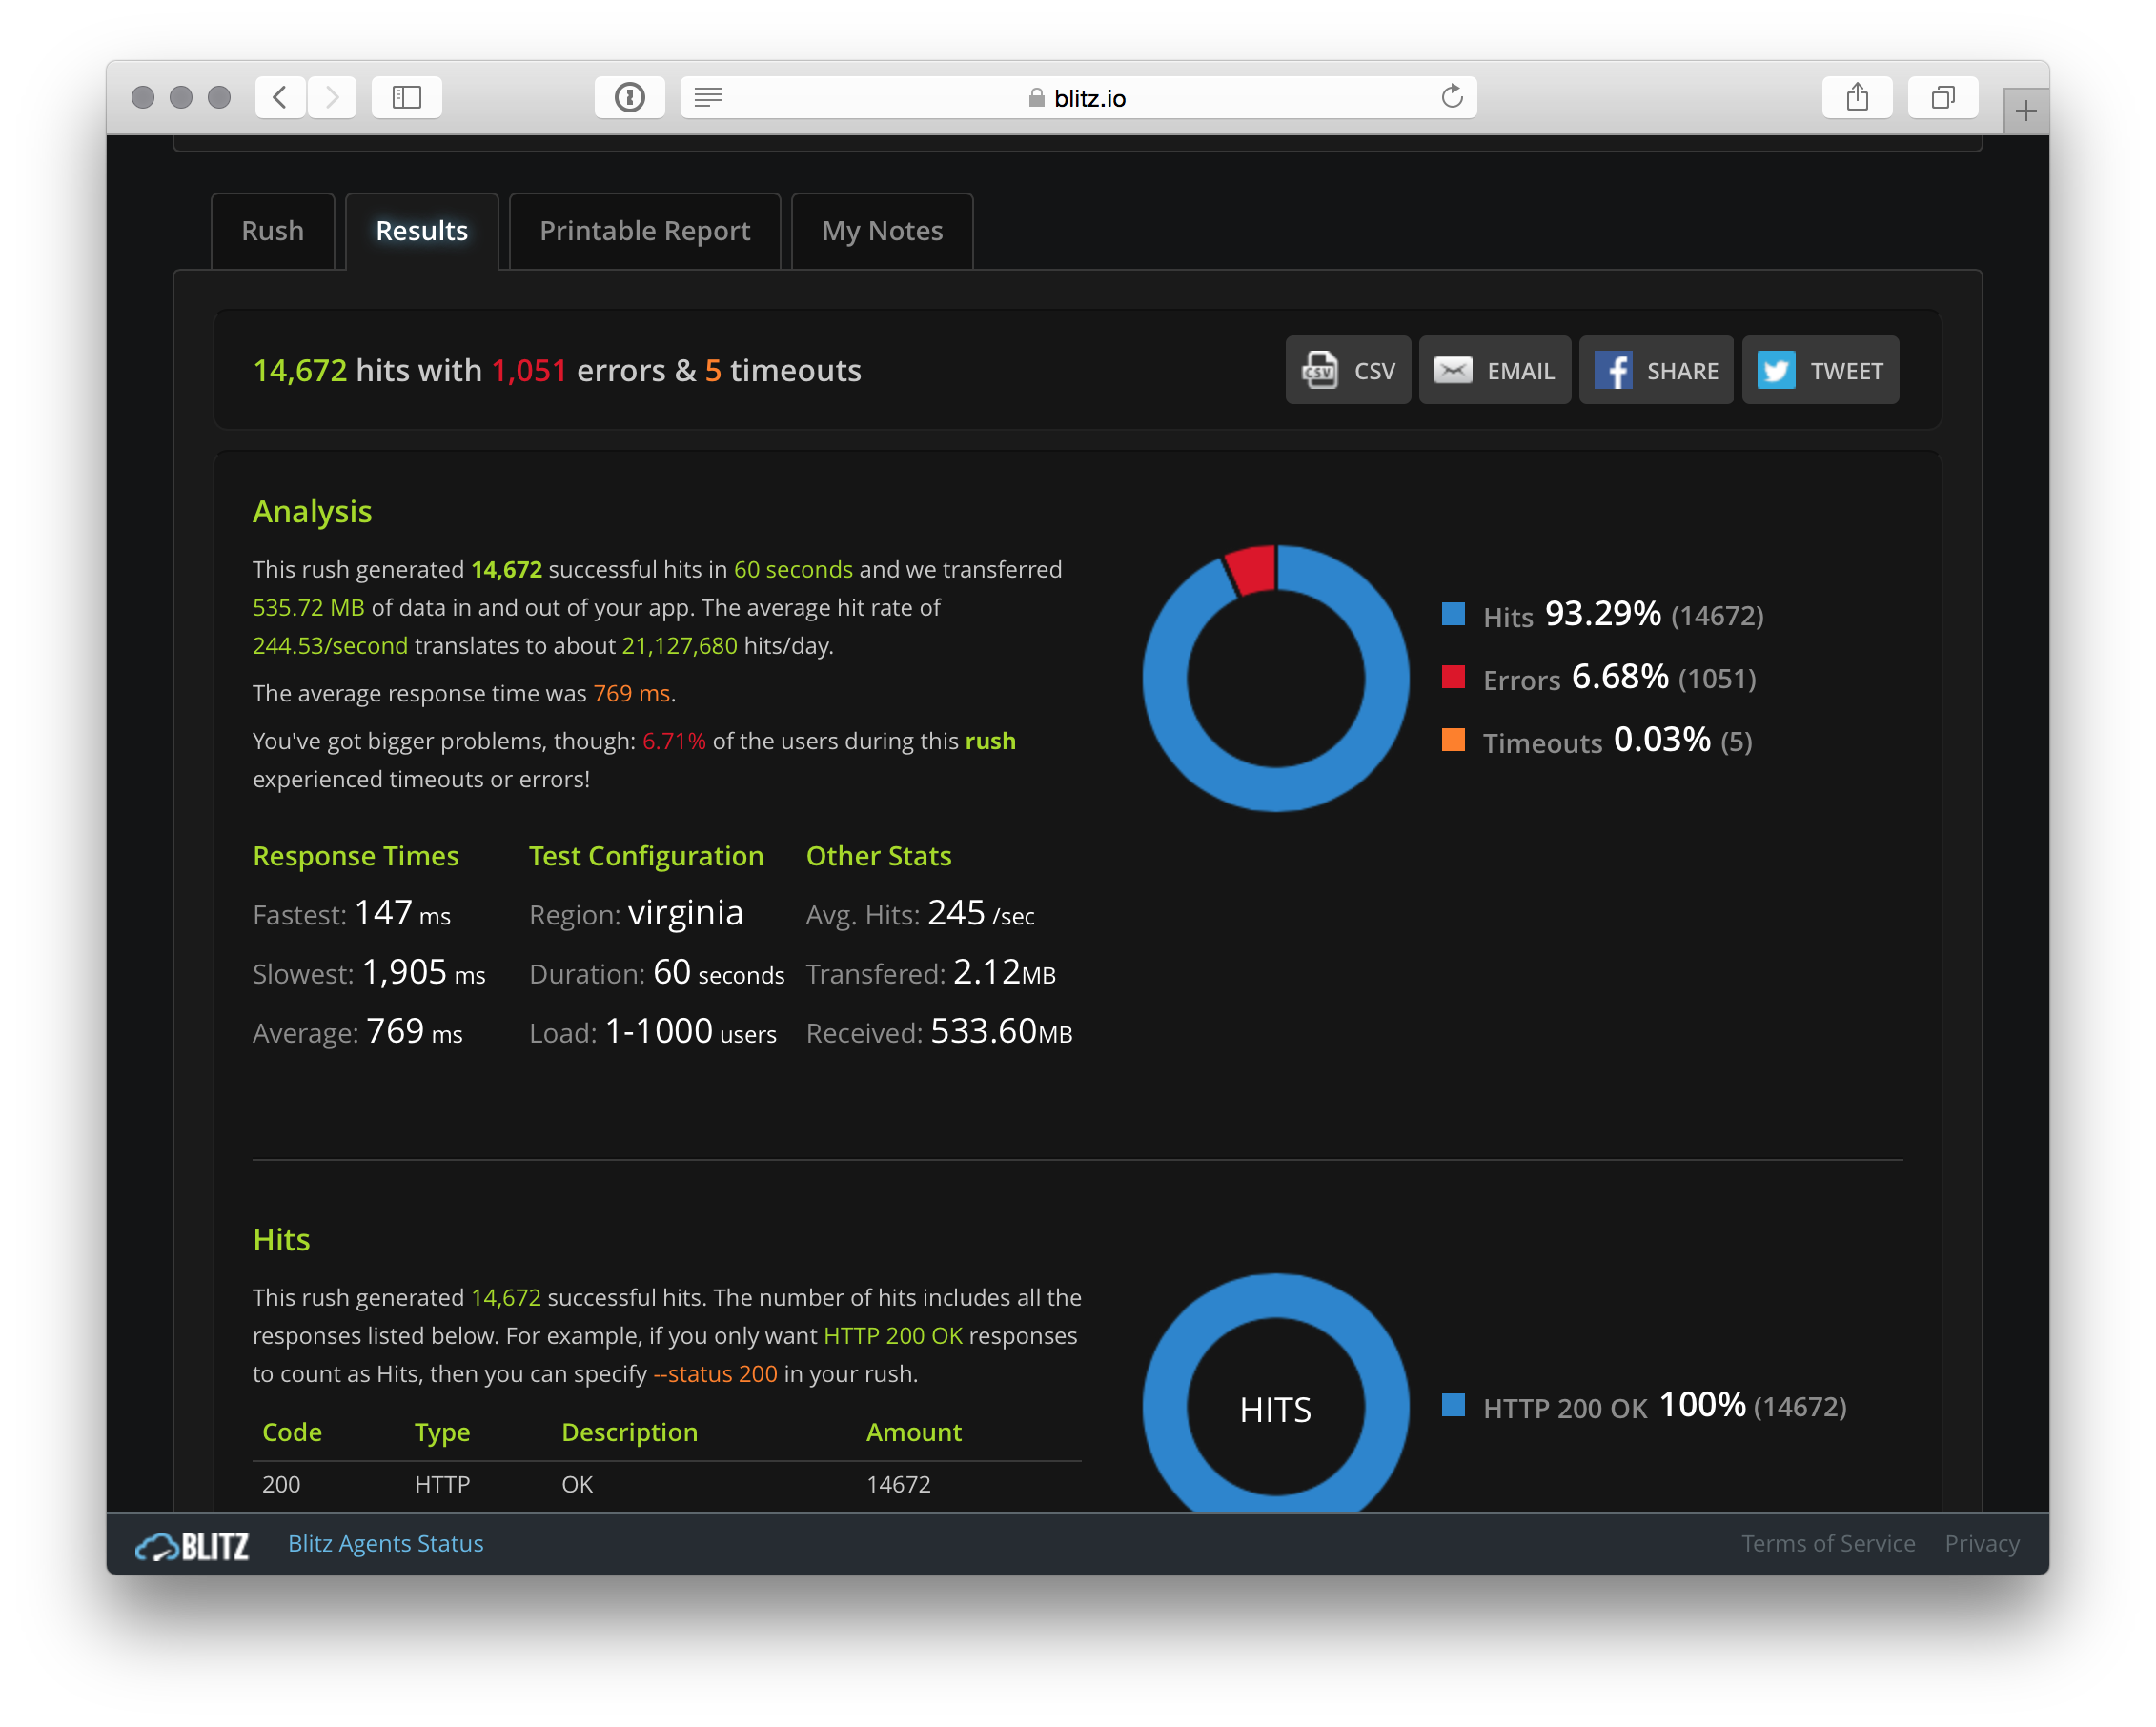The image size is (2156, 1727).
Task: Open Blitz Agents Status link
Action: tap(386, 1543)
